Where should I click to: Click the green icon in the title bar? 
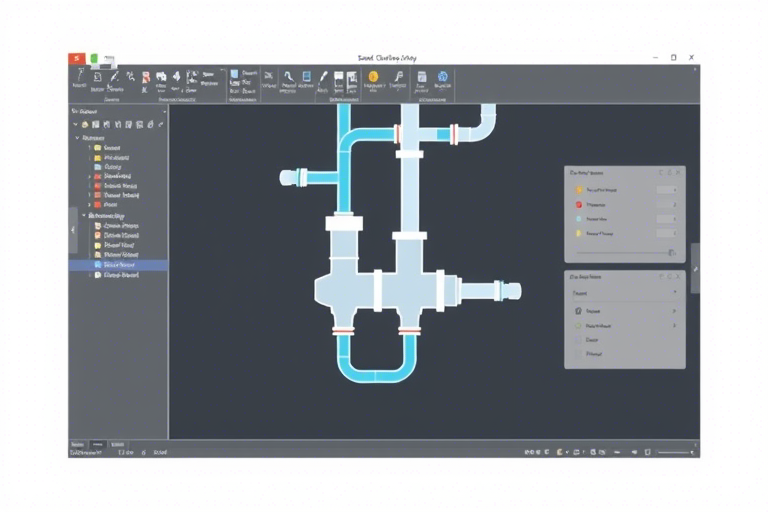click(94, 58)
